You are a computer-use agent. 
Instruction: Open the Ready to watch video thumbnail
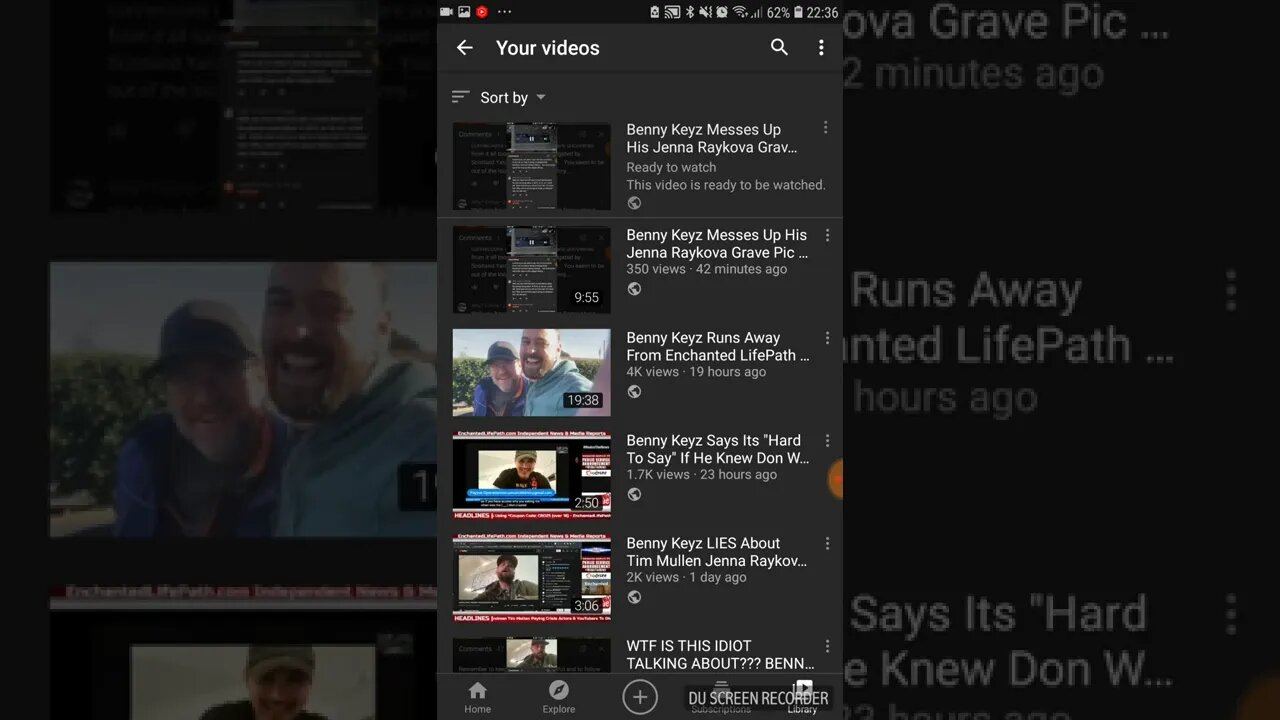[x=531, y=166]
